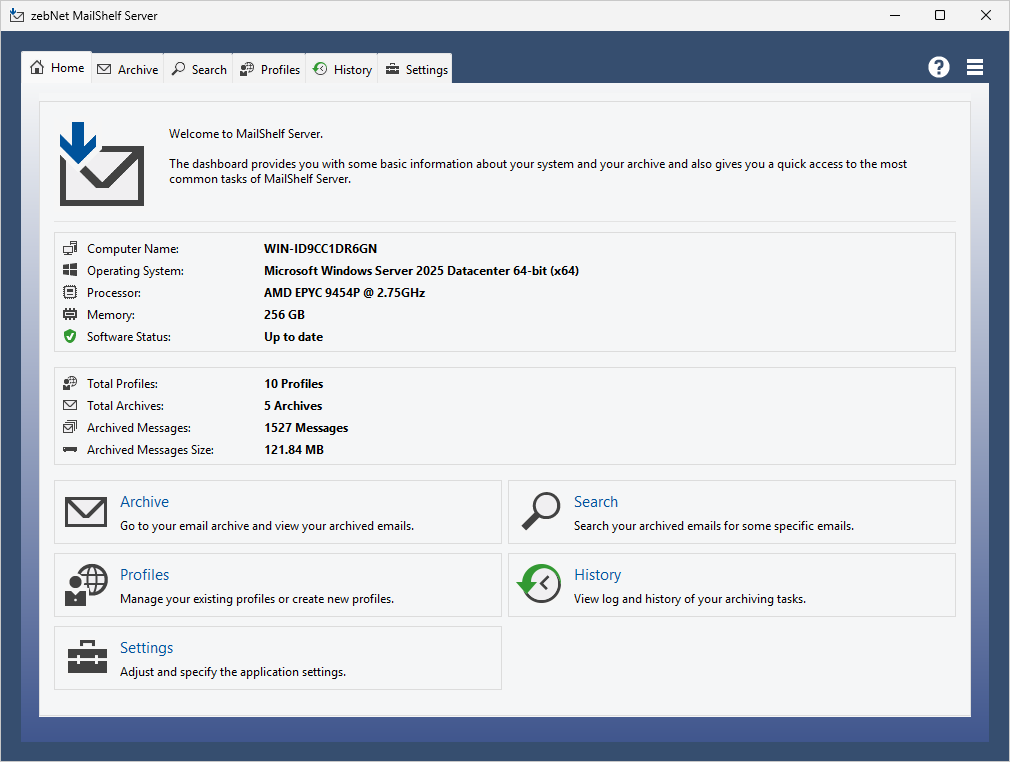Click the green clock History tile icon

(x=539, y=585)
